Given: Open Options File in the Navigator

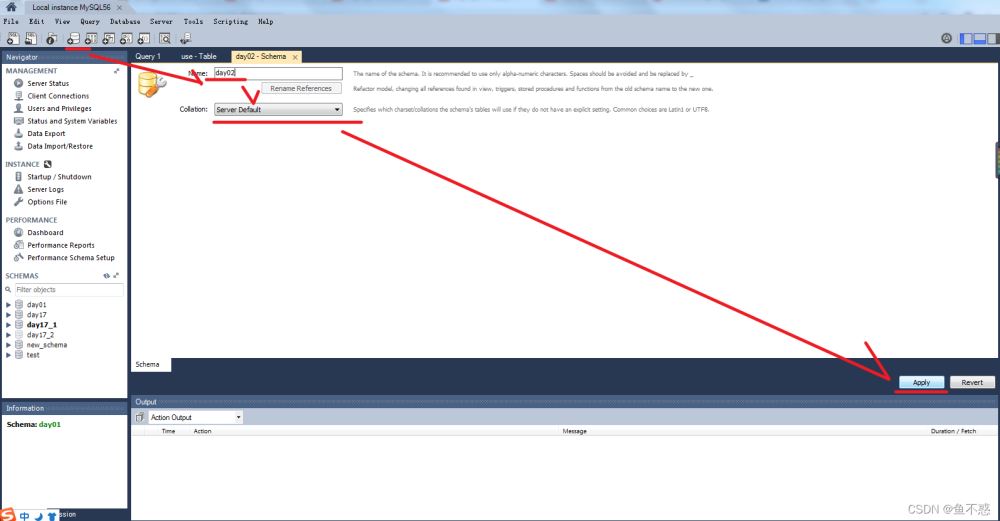Looking at the screenshot, I should tap(47, 202).
